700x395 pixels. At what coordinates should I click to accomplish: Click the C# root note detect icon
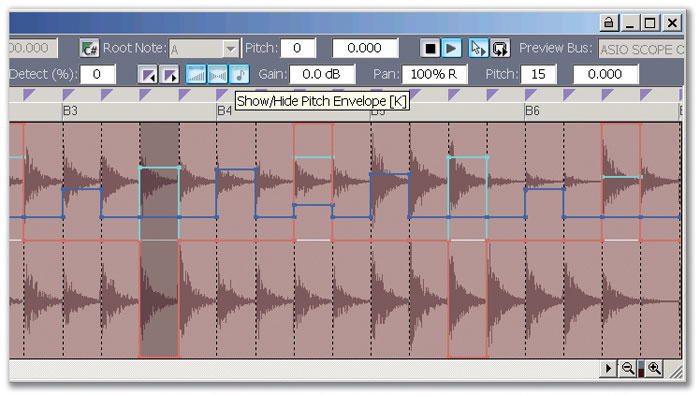[x=89, y=48]
